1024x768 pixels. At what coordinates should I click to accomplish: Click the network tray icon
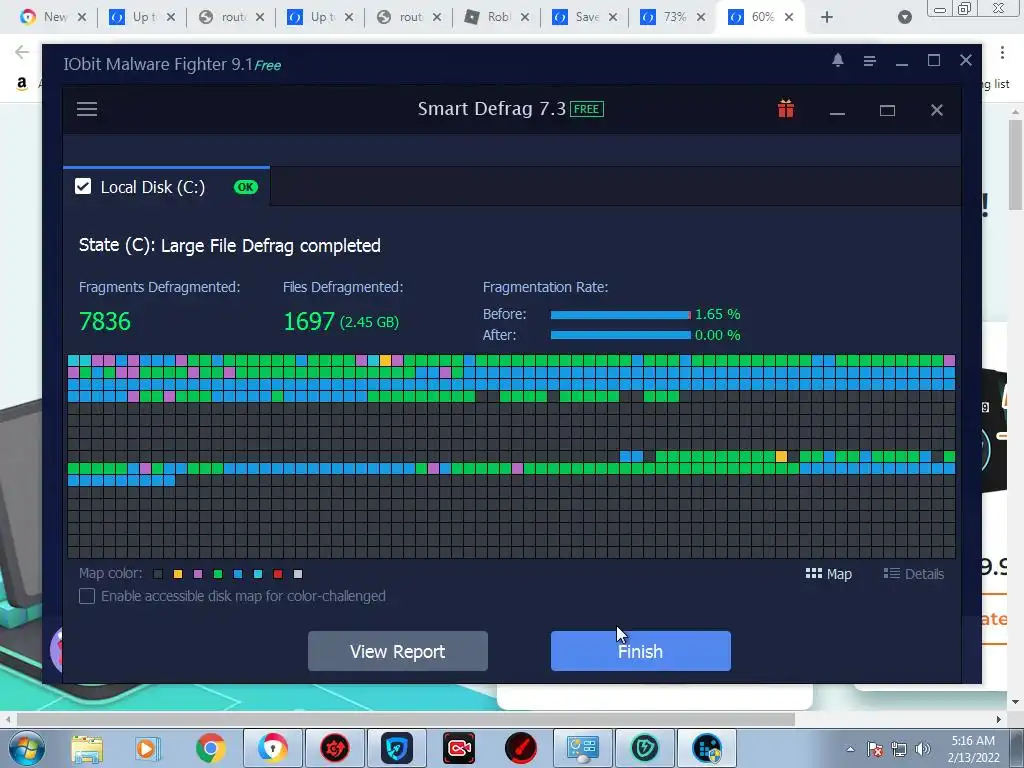click(x=899, y=749)
